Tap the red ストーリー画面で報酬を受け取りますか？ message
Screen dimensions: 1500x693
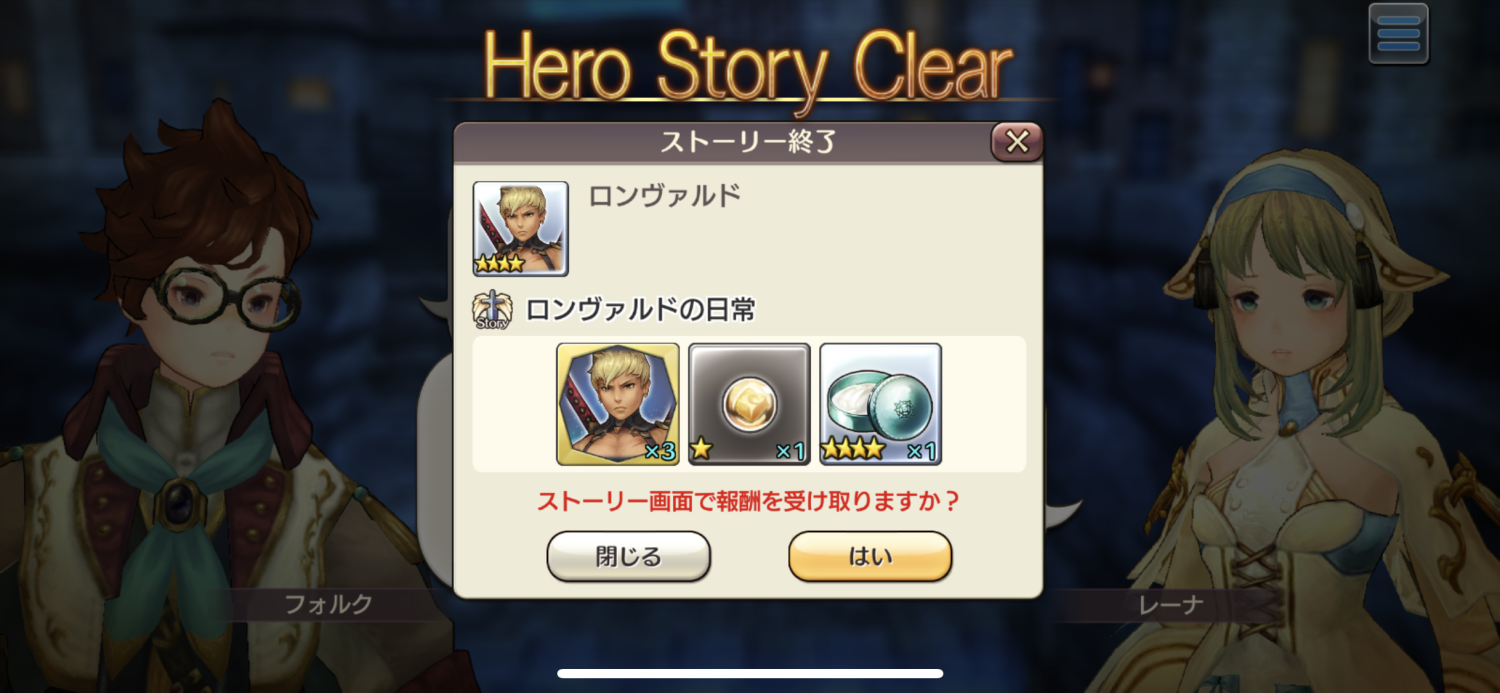[x=749, y=500]
